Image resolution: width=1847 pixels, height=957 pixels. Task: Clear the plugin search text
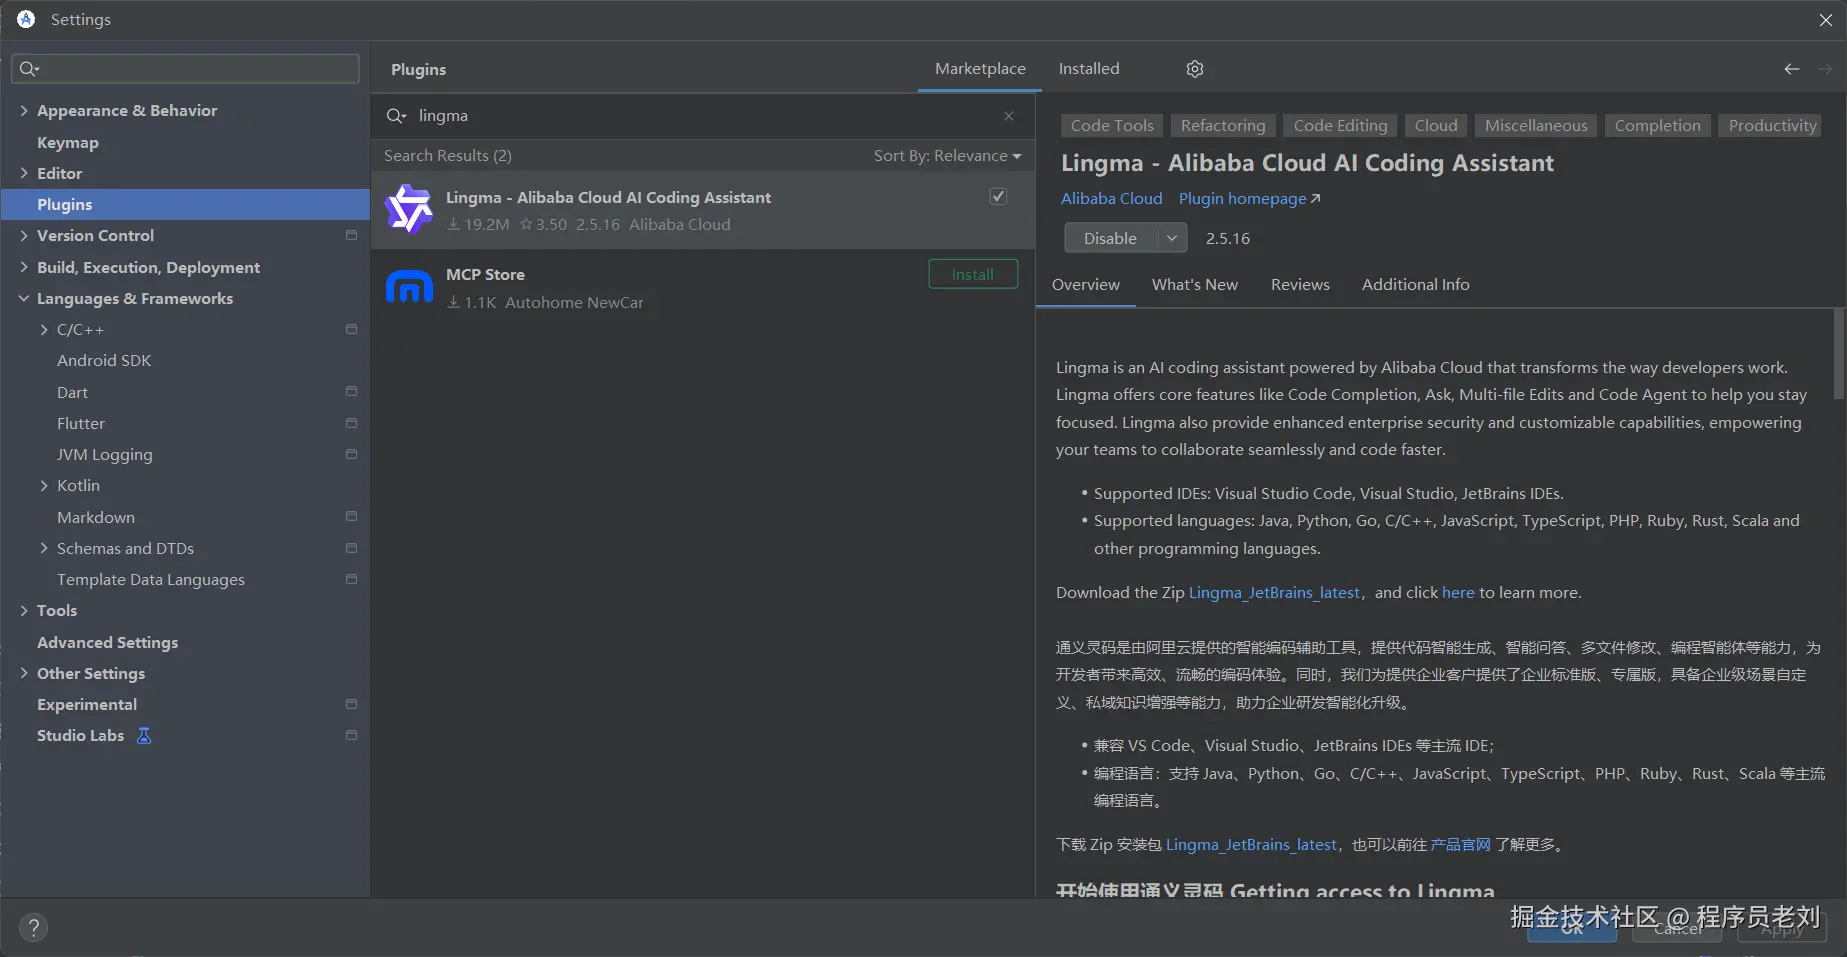[x=1009, y=116]
